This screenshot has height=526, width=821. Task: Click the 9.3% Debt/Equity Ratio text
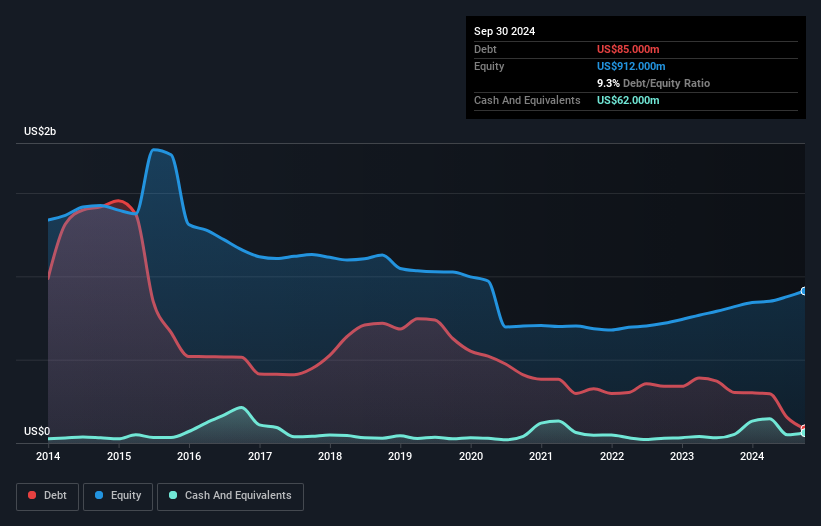pos(653,83)
